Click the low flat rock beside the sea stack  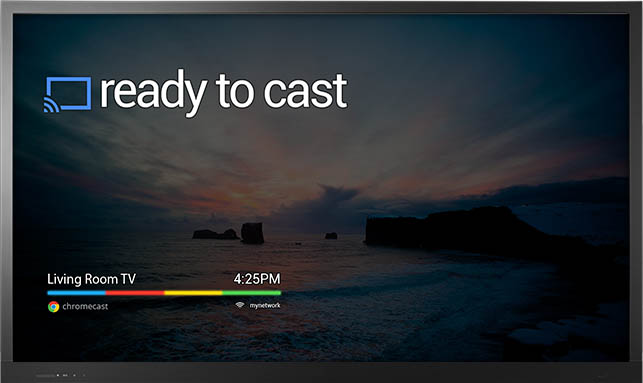[x=216, y=234]
